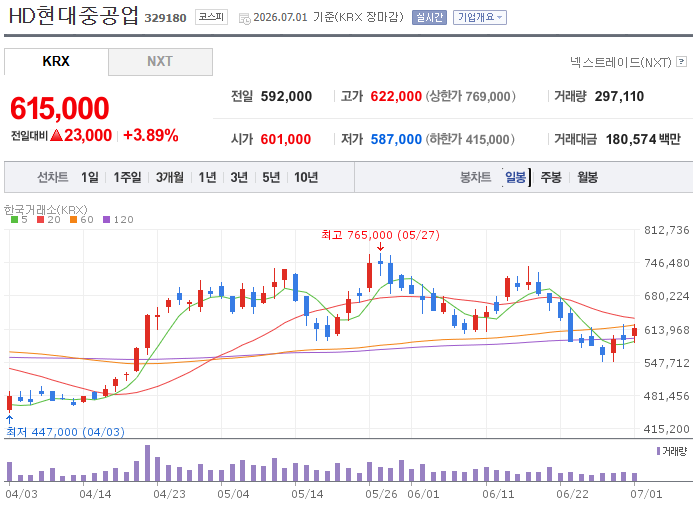The image size is (693, 509).
Task: Select the 일봉 daily candle chart
Action: point(516,177)
